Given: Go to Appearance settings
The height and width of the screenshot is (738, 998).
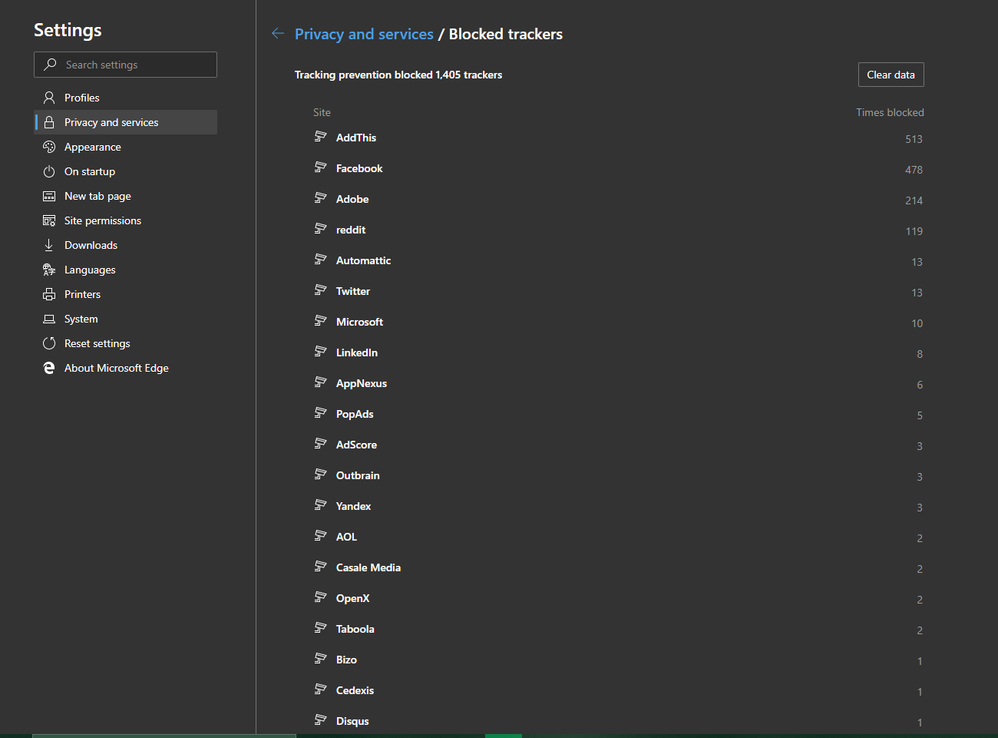Looking at the screenshot, I should (125, 147).
